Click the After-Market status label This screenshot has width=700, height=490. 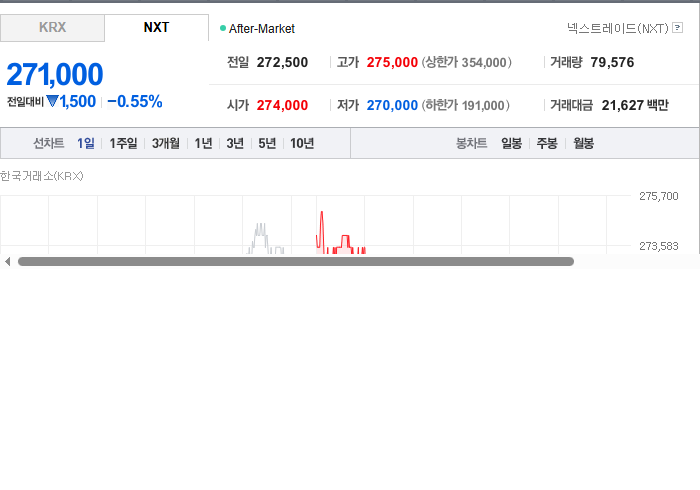tap(262, 29)
